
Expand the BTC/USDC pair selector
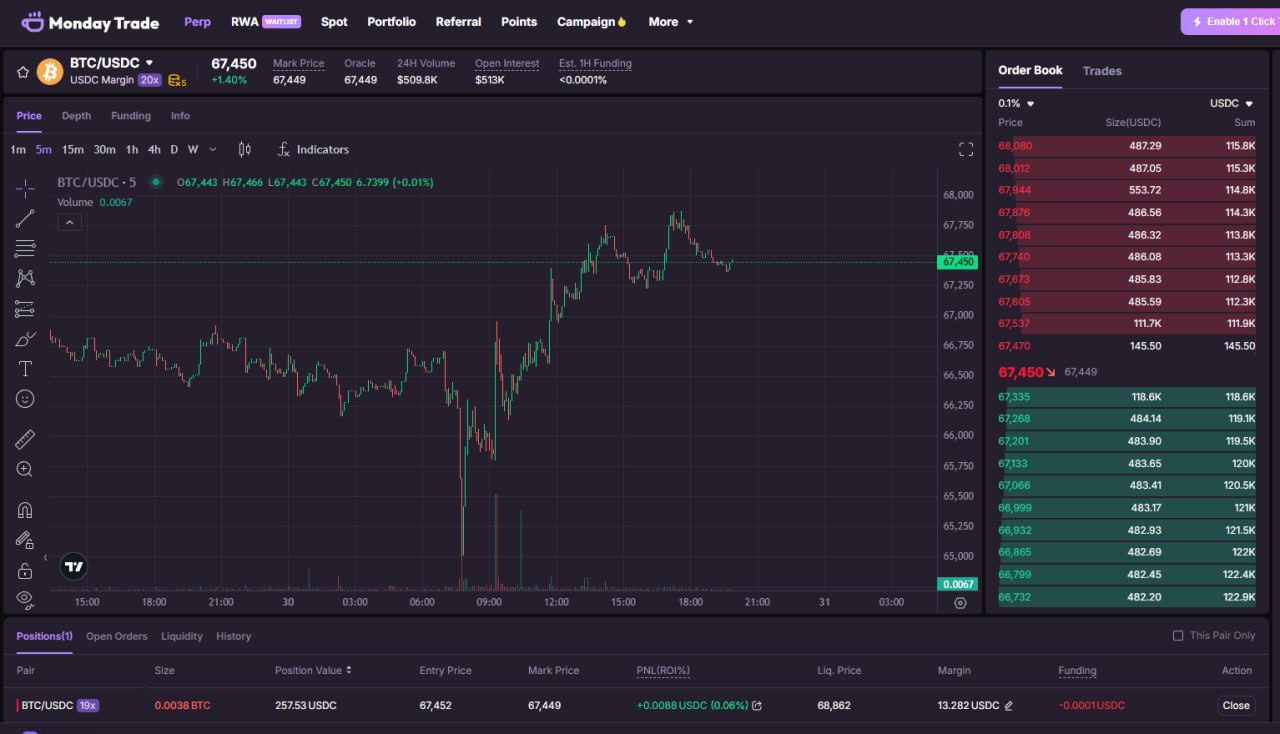tap(149, 63)
